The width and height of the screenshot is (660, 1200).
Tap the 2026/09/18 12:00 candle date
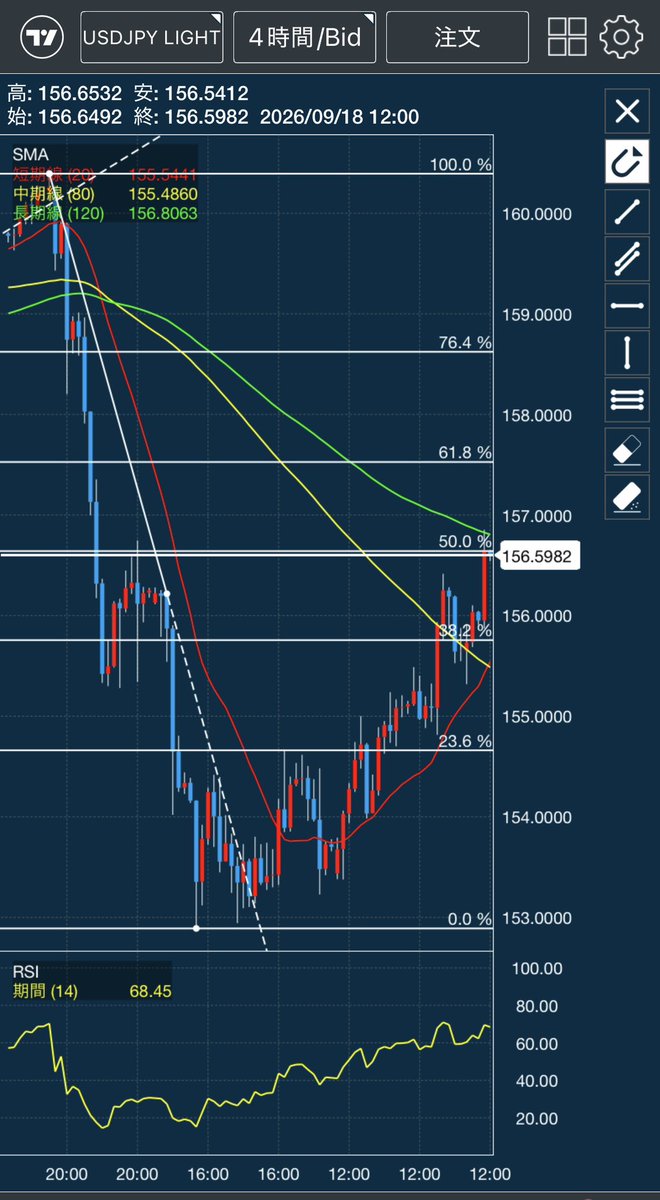pos(339,117)
